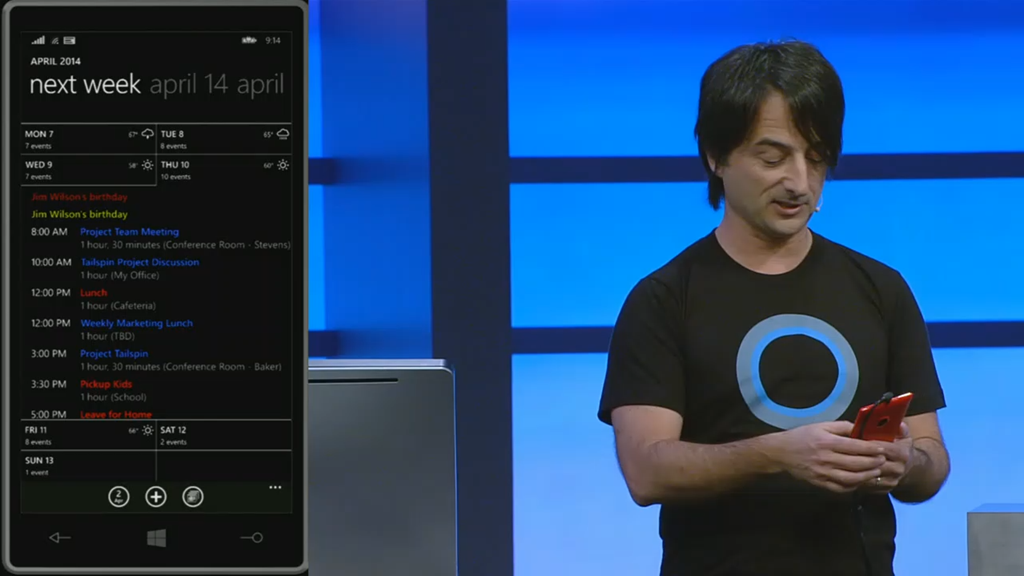1024x576 pixels.
Task: Tap the phone's search button
Action: (x=252, y=537)
